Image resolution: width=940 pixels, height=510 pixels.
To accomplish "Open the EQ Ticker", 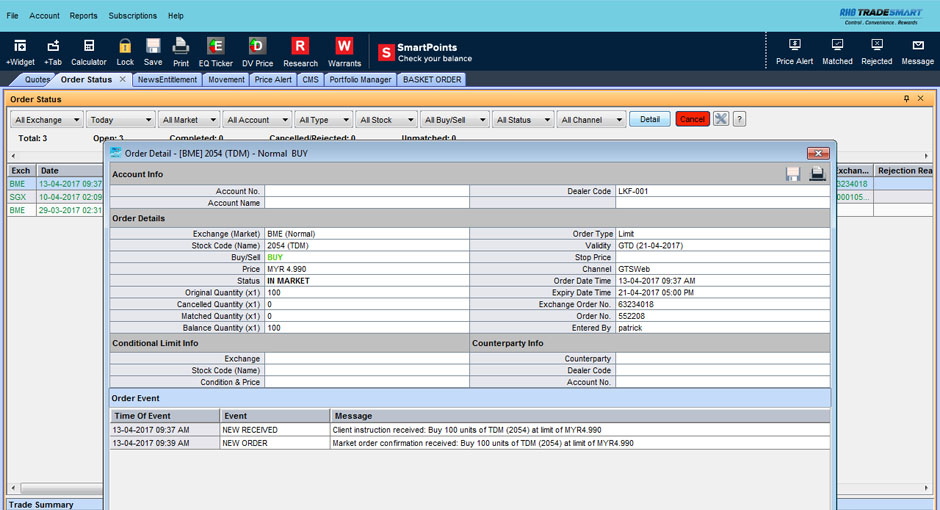I will click(x=215, y=52).
